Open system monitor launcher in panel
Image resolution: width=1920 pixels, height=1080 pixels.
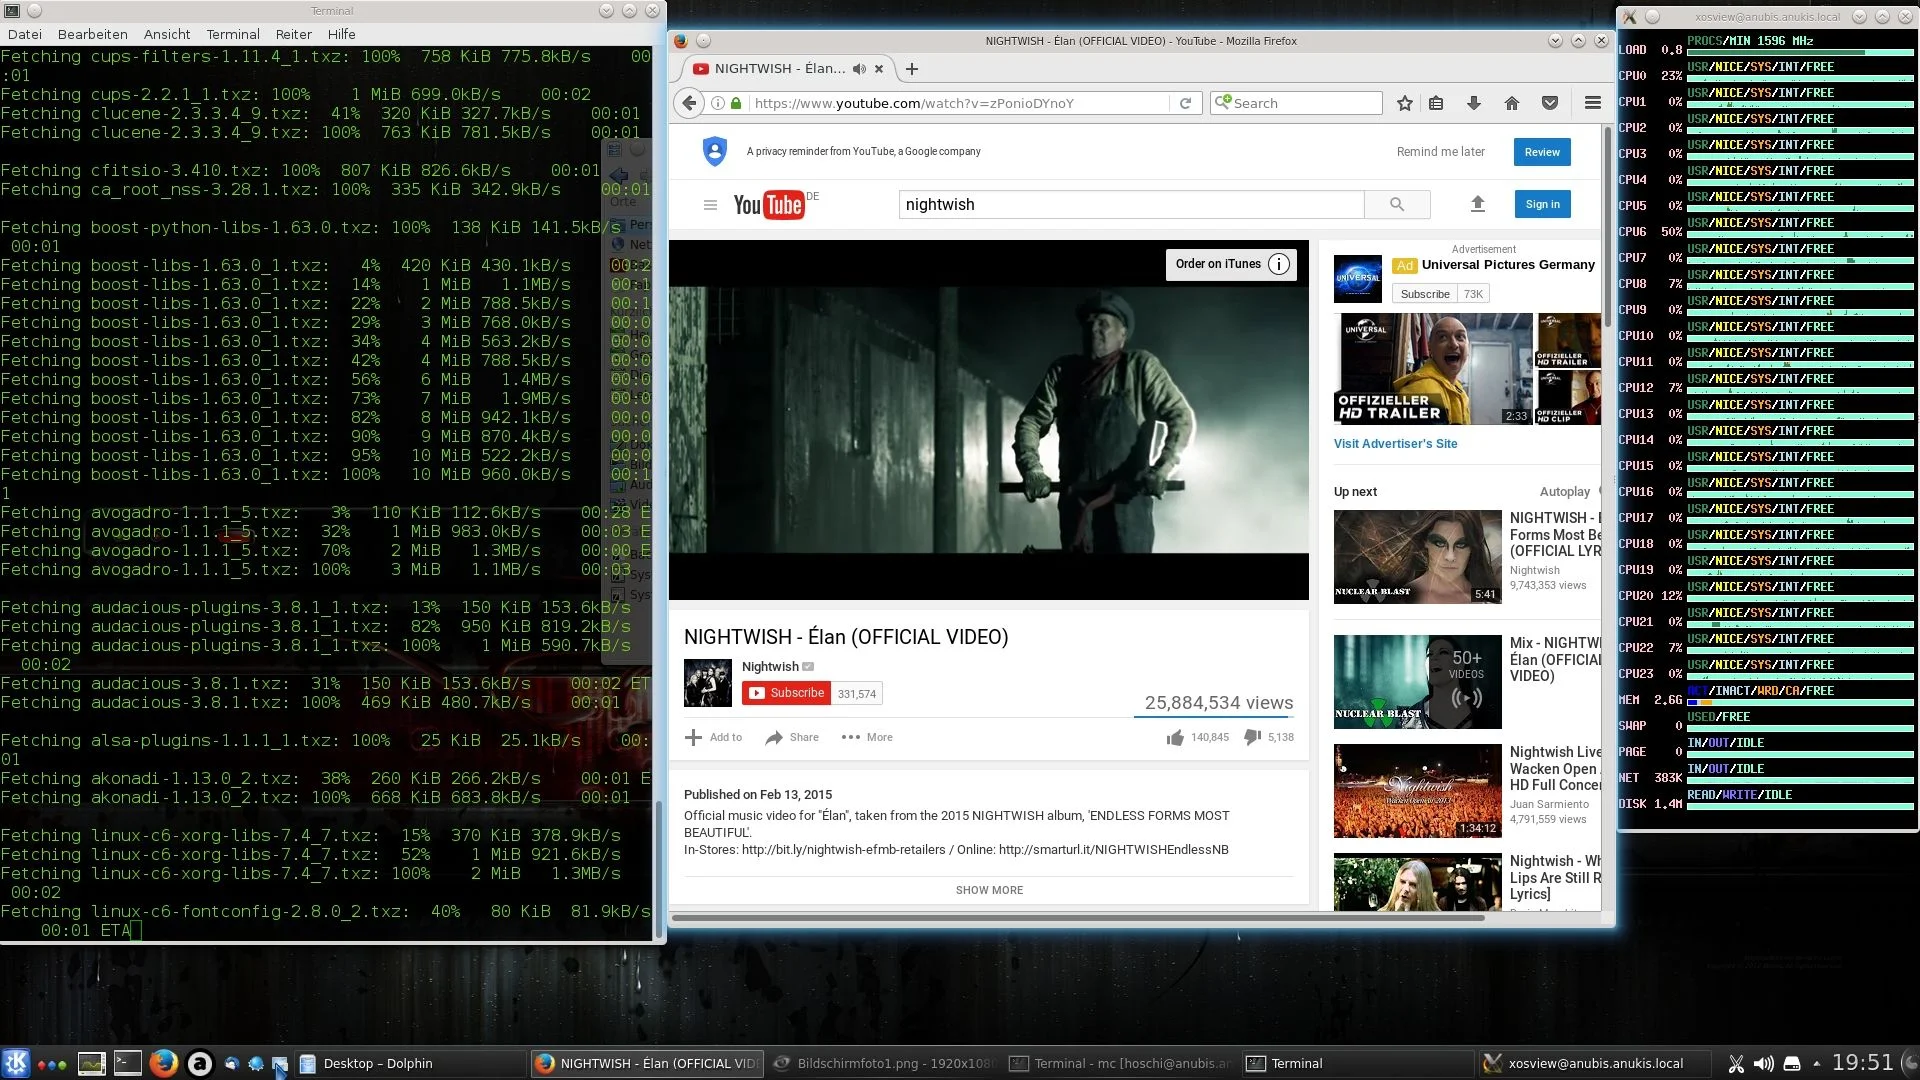point(91,1063)
